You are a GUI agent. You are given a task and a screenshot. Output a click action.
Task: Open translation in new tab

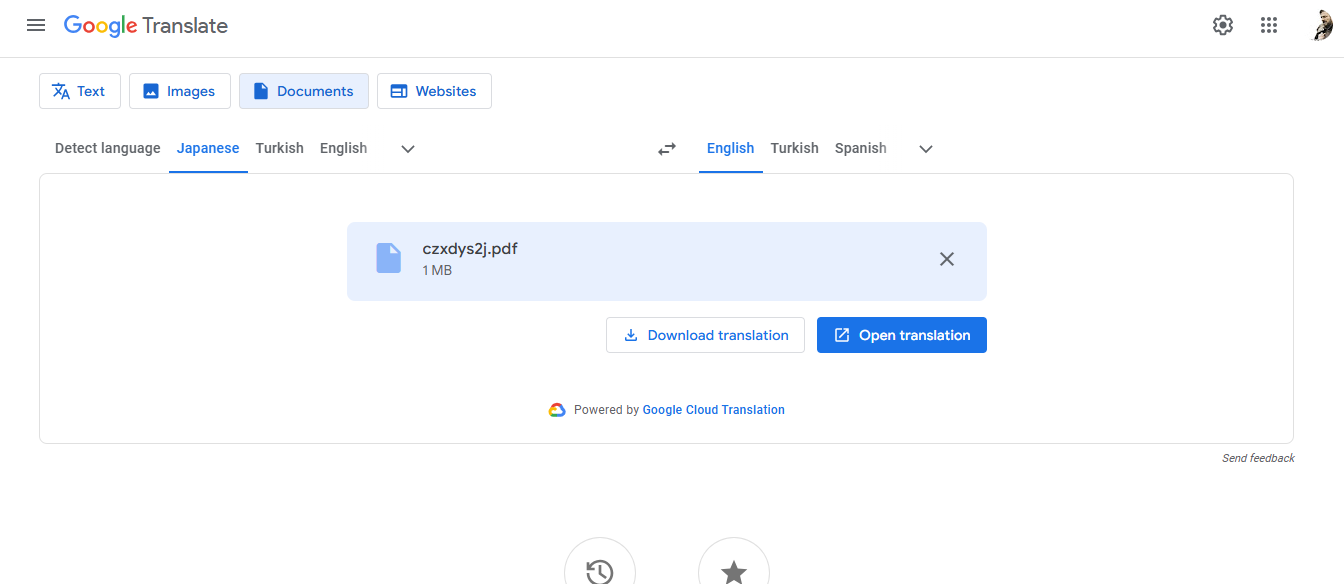(x=901, y=334)
